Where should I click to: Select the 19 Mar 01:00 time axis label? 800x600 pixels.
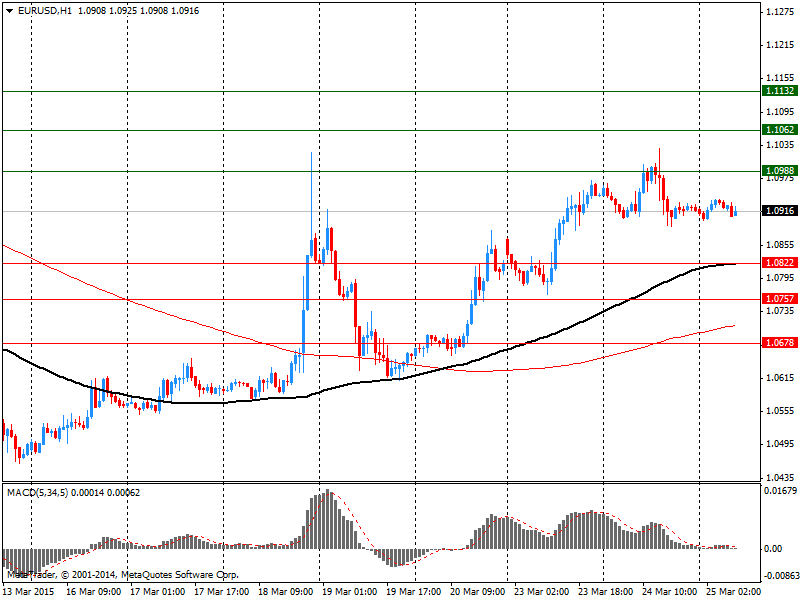[349, 592]
